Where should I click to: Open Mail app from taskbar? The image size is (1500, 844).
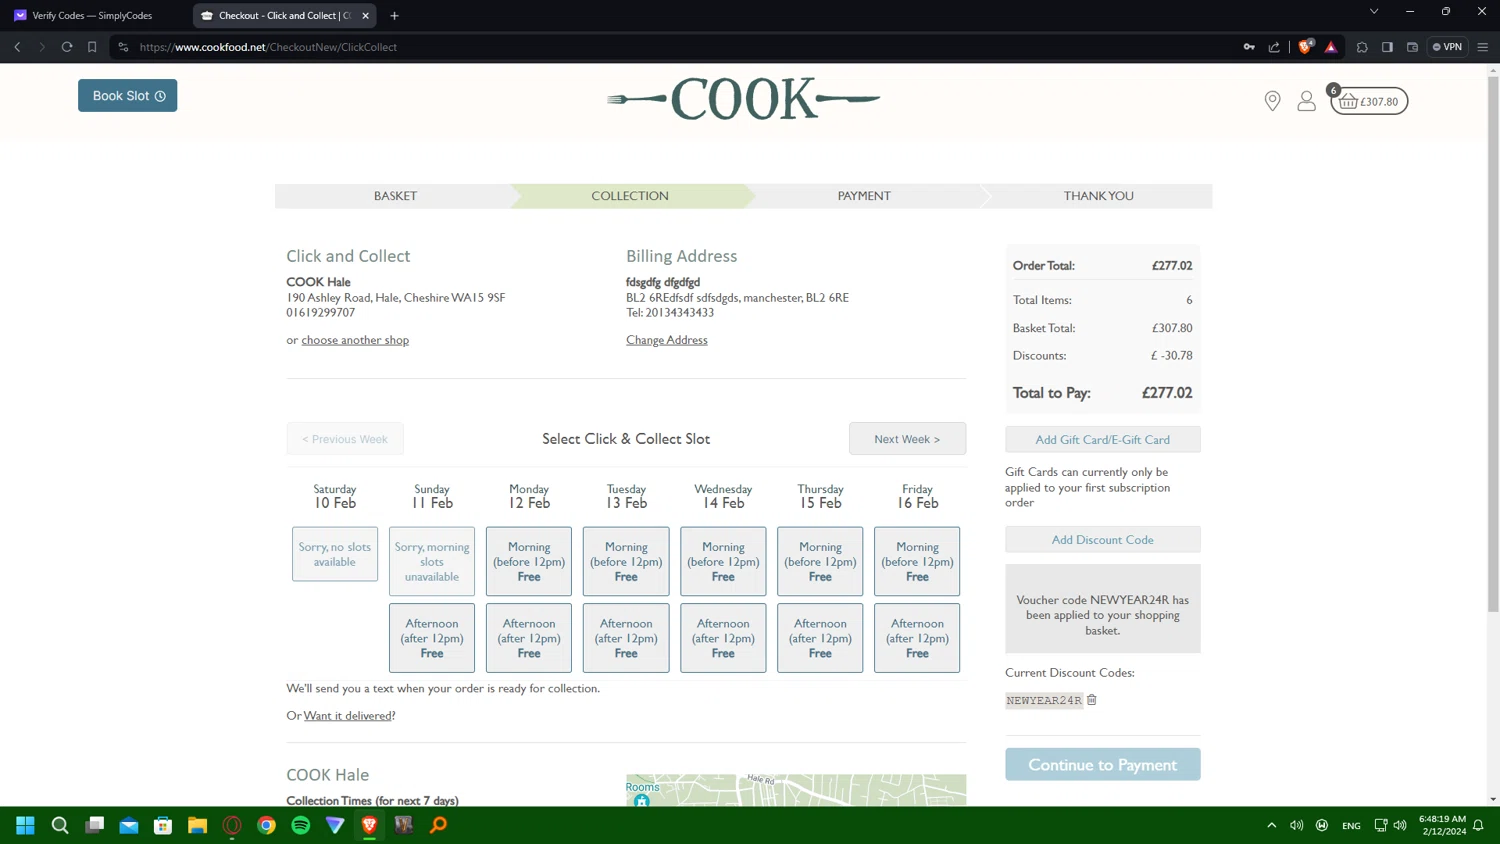(x=129, y=825)
